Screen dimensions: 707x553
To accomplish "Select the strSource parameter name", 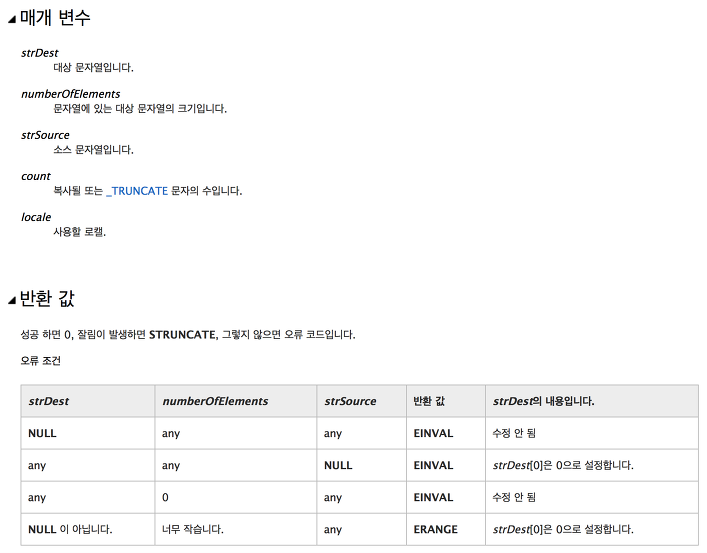I will (x=45, y=135).
